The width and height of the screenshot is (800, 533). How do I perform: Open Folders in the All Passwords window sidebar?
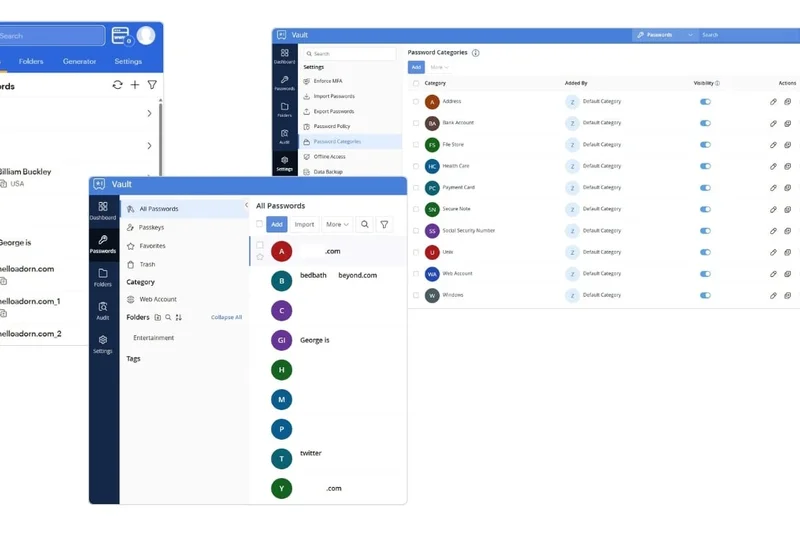coord(103,277)
